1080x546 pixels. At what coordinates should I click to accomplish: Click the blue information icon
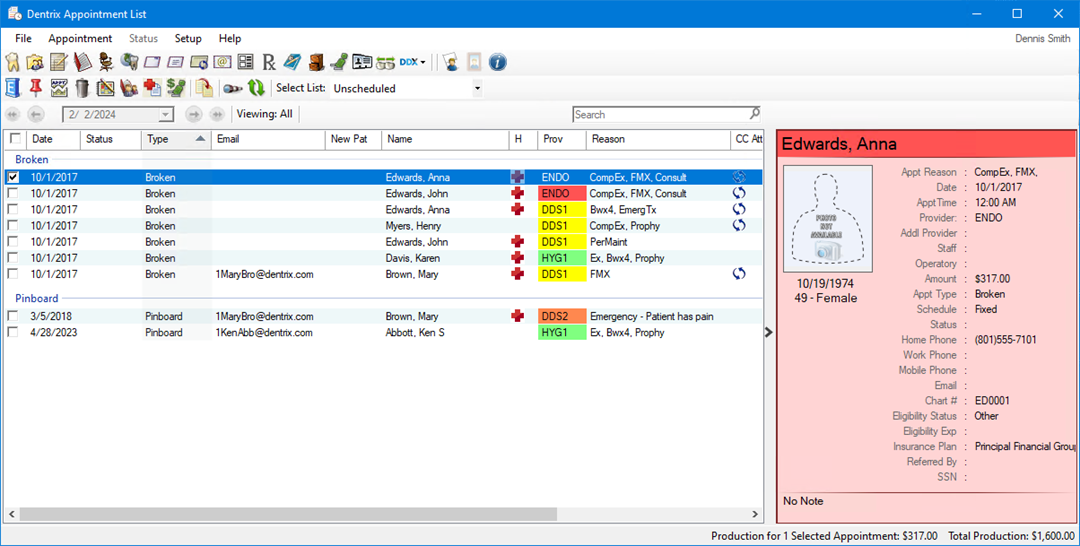coord(497,62)
